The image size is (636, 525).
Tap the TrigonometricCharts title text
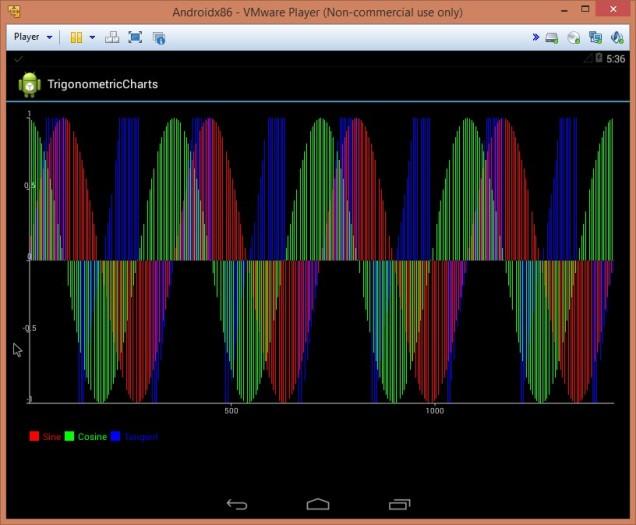pos(103,84)
